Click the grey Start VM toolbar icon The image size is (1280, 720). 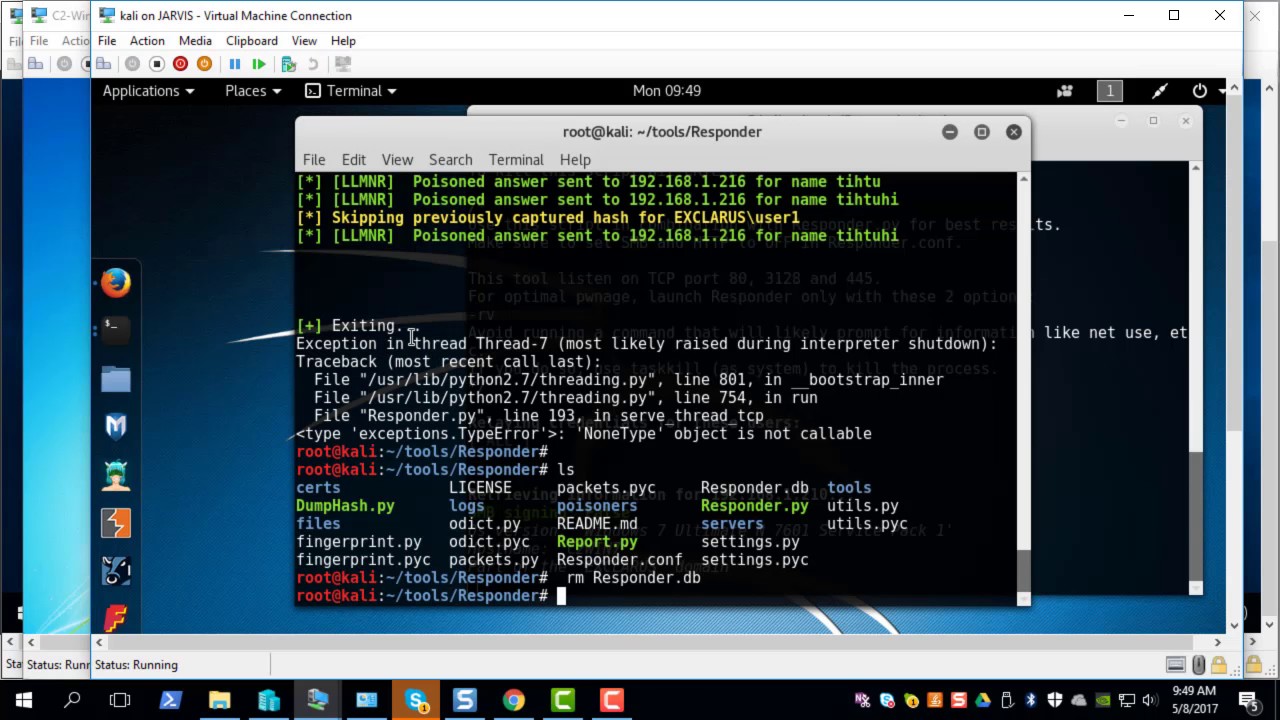[x=132, y=64]
